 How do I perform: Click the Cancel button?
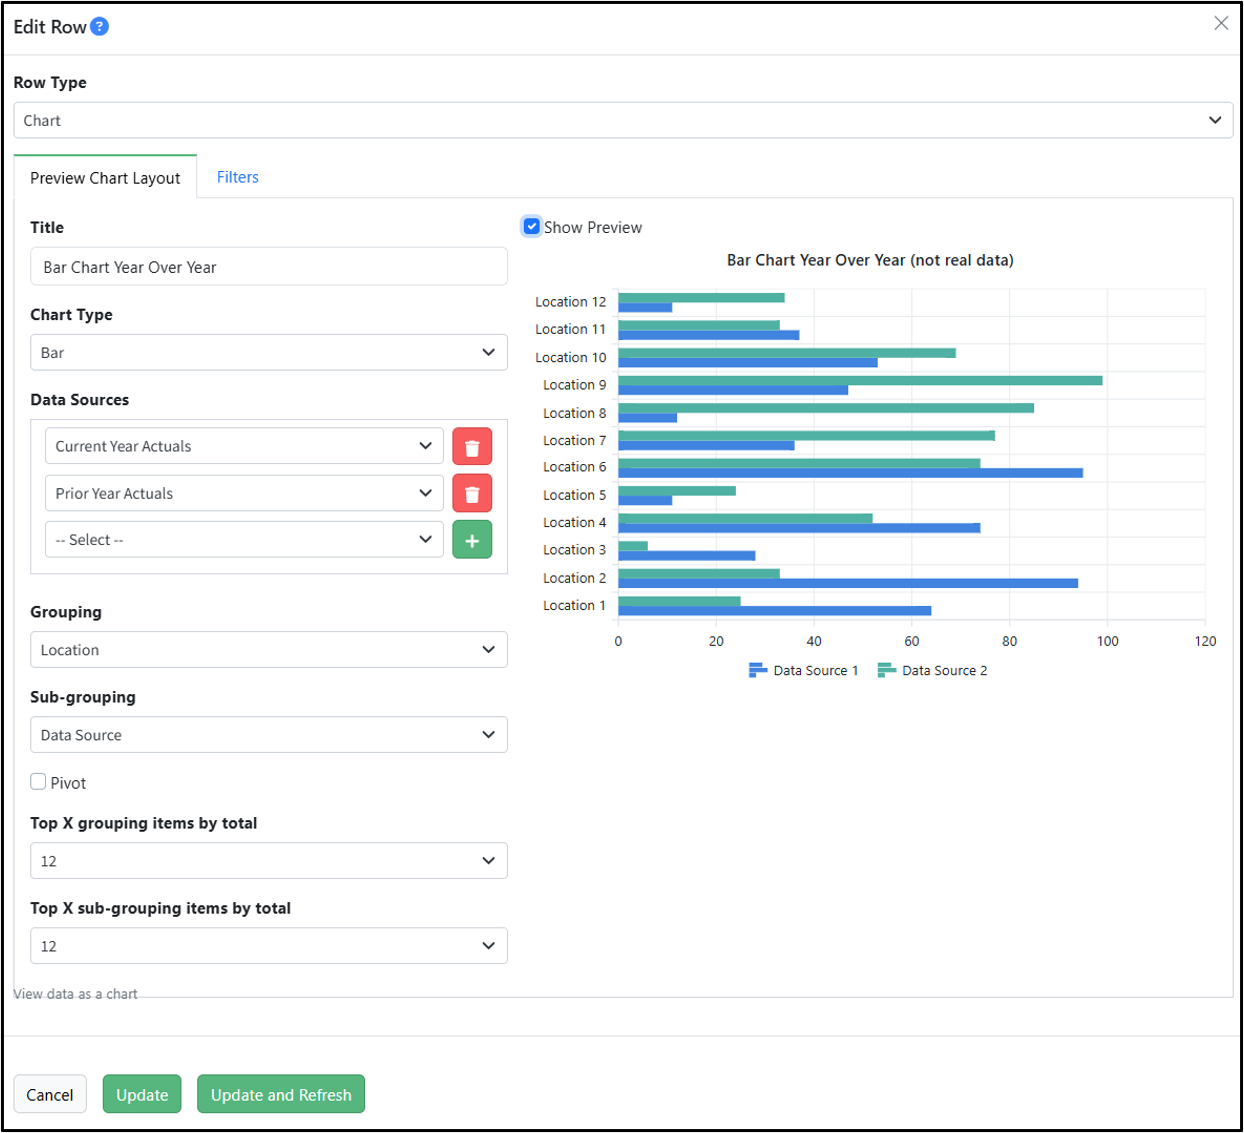50,1094
